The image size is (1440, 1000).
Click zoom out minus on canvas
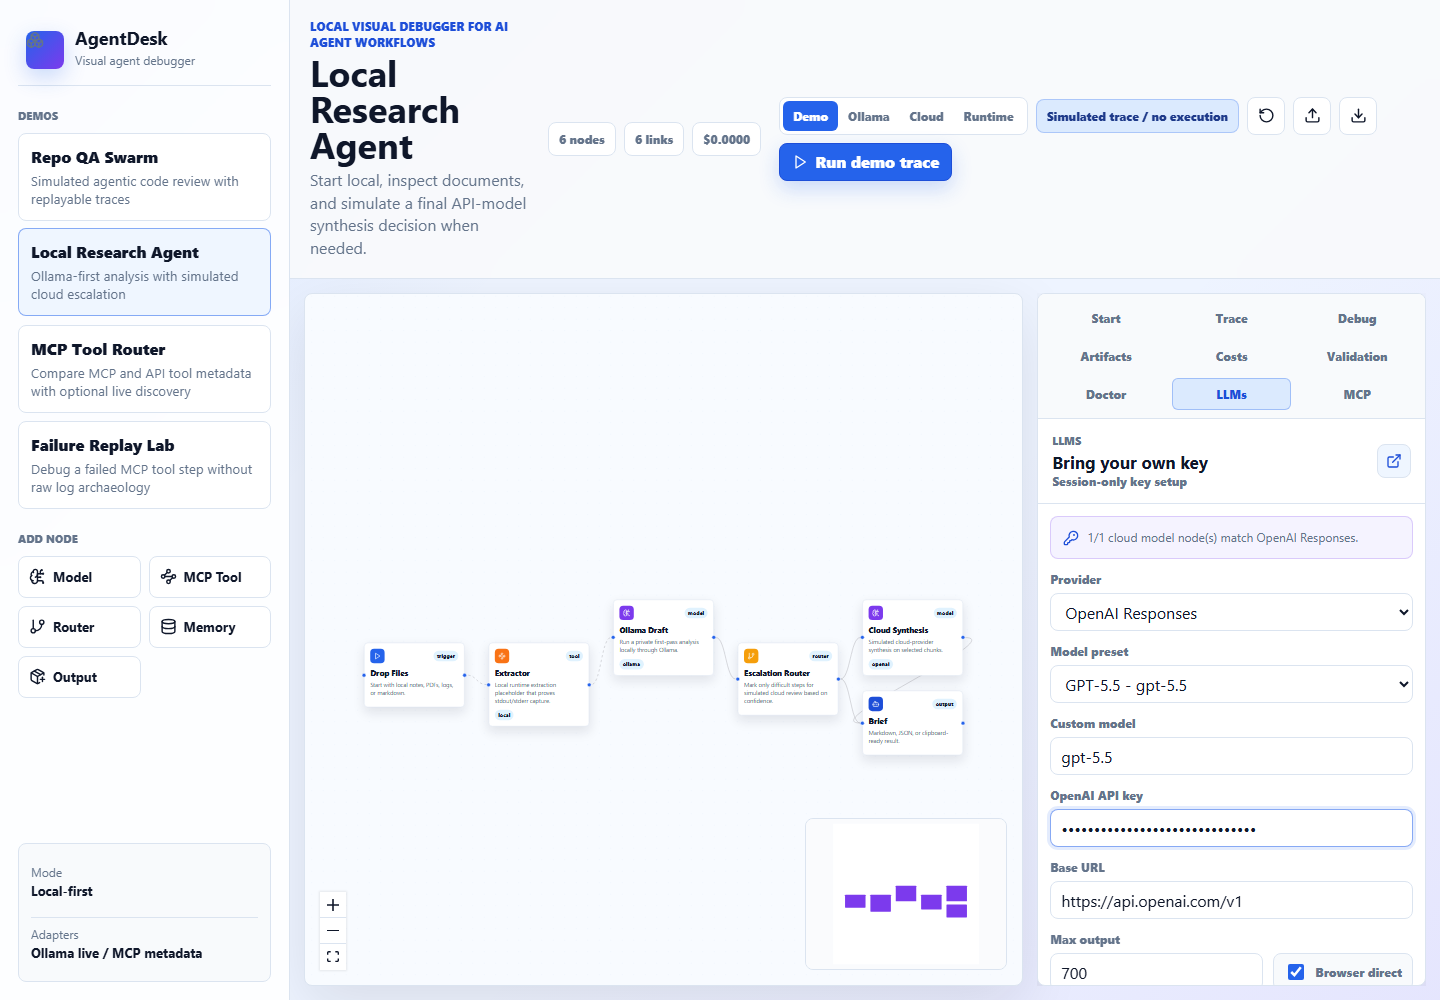pos(333,931)
